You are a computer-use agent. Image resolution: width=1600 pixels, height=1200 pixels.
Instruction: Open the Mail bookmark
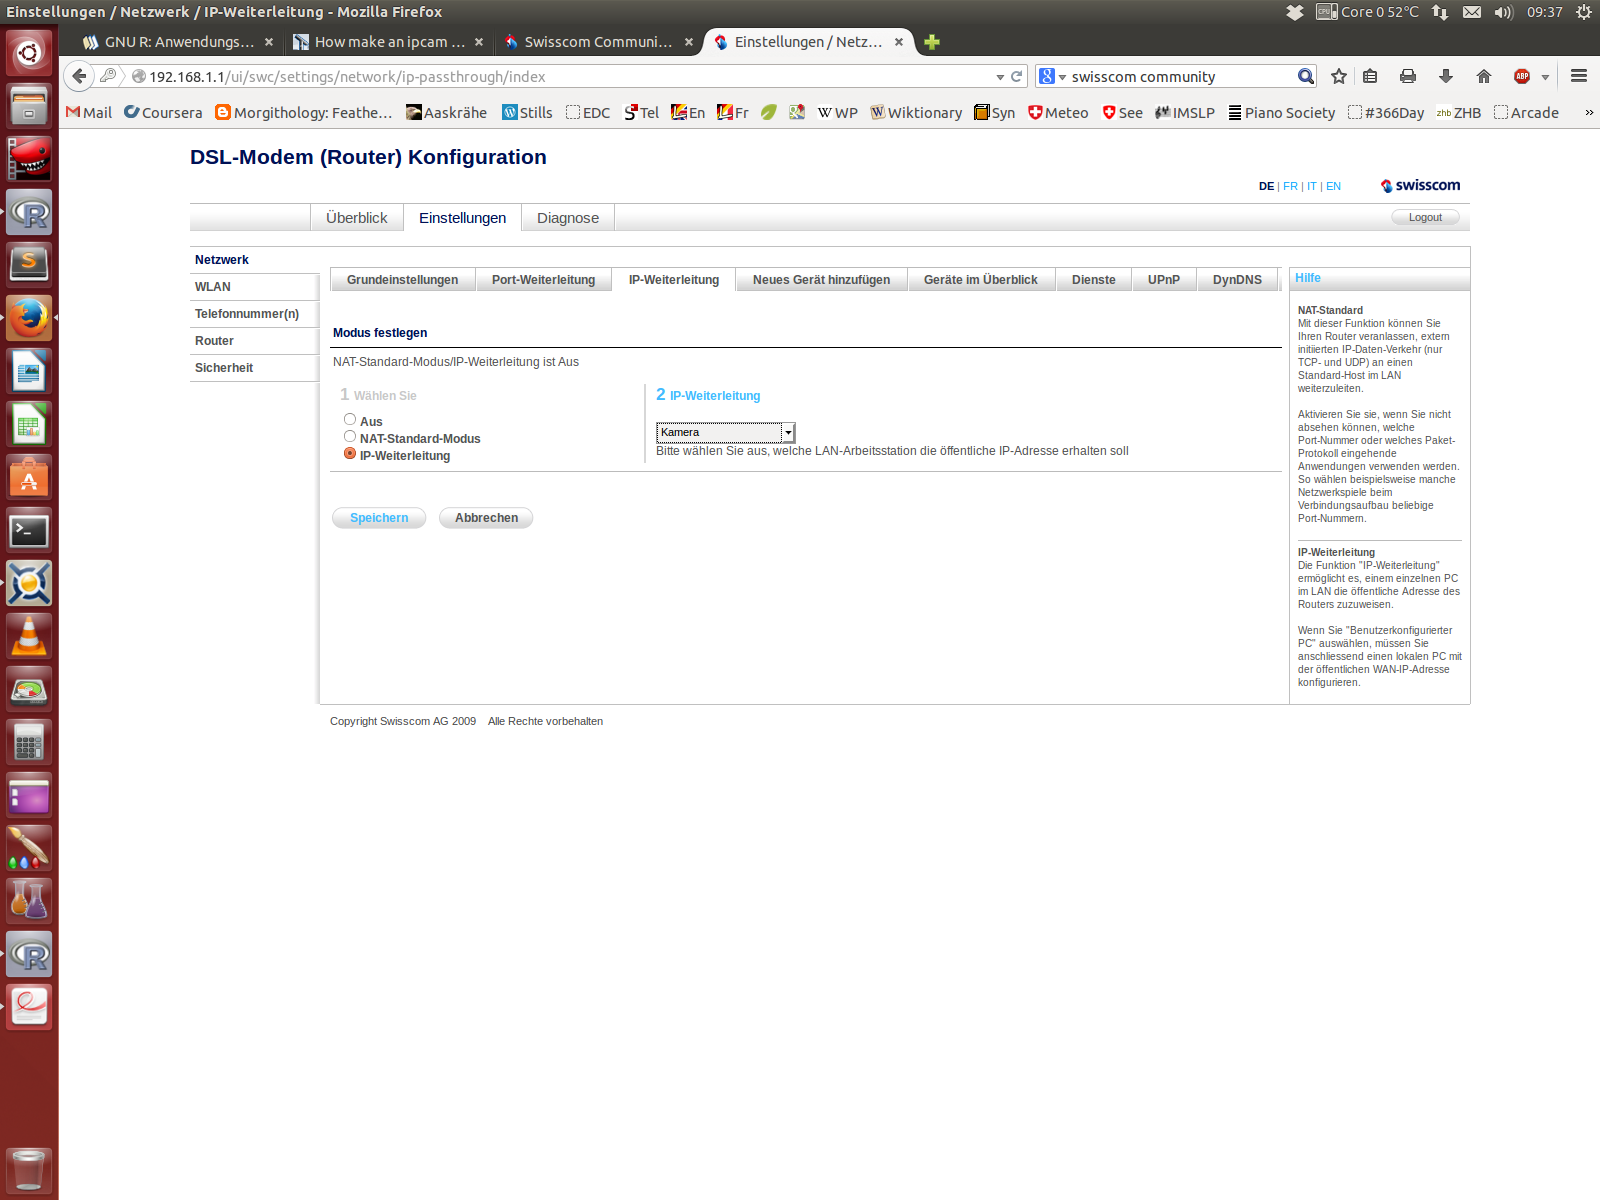[x=89, y=113]
